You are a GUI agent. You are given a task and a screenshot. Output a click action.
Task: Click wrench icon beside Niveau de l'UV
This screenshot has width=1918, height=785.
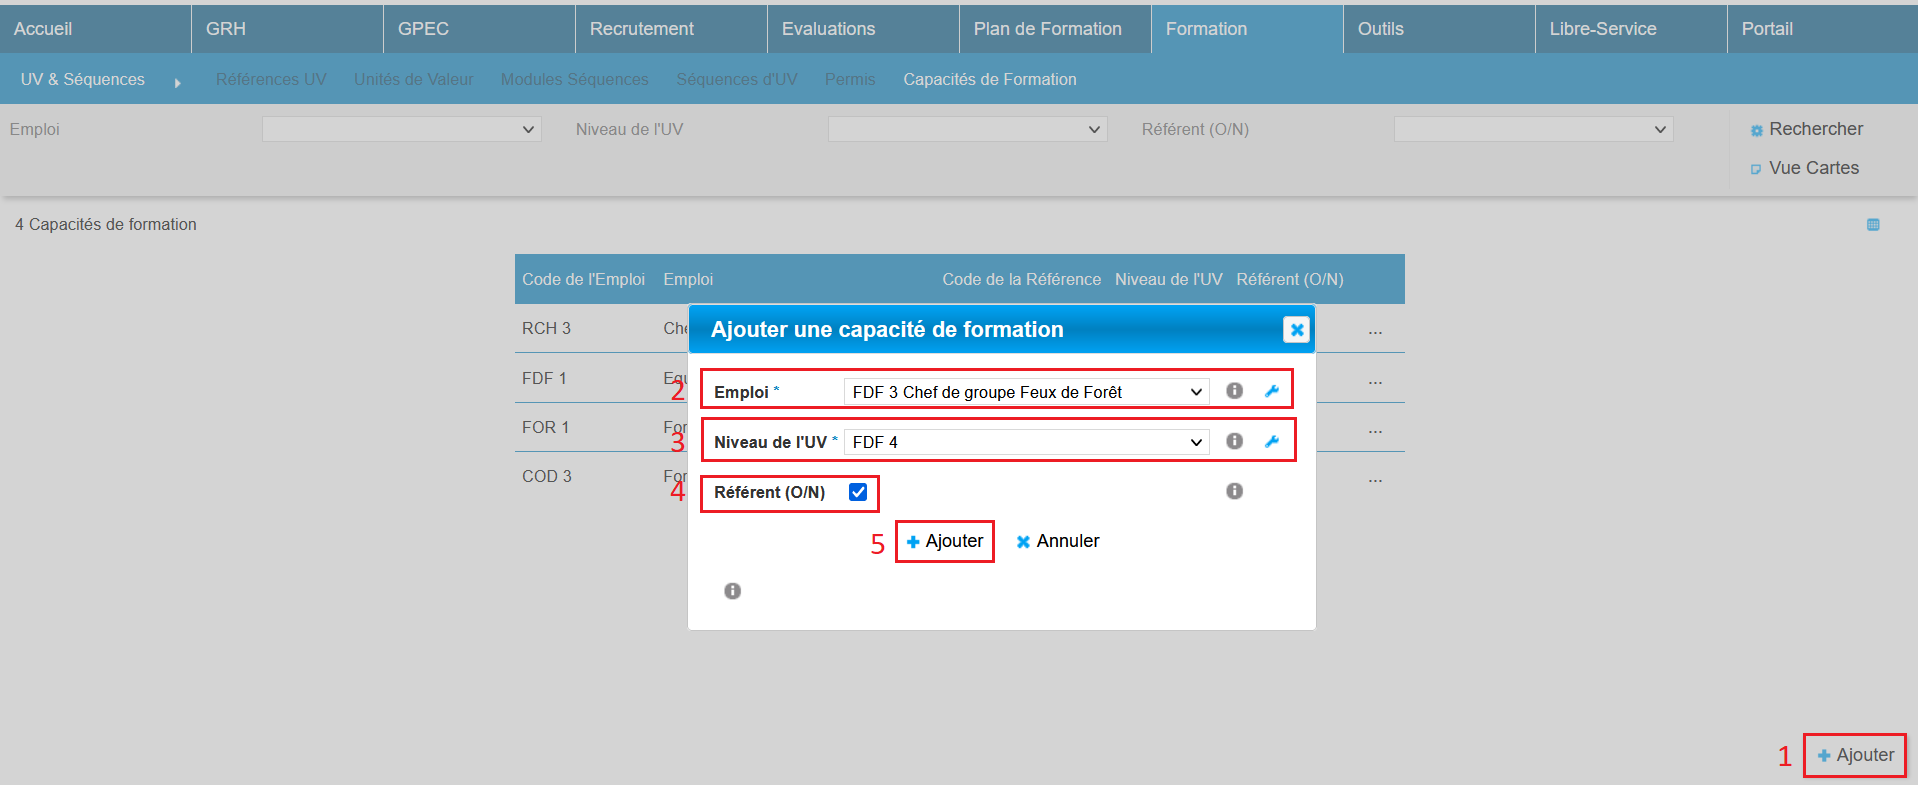(1272, 441)
